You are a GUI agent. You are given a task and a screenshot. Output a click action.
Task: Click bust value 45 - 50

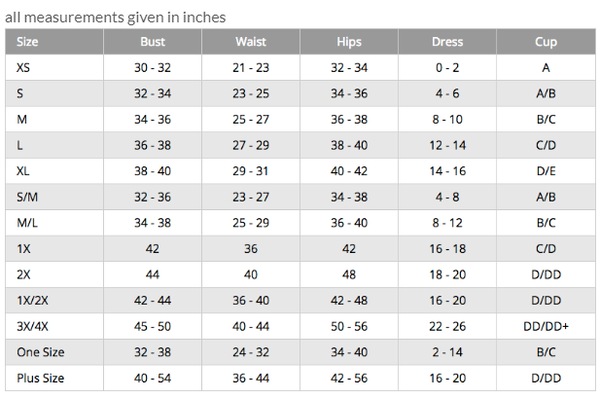click(x=152, y=326)
